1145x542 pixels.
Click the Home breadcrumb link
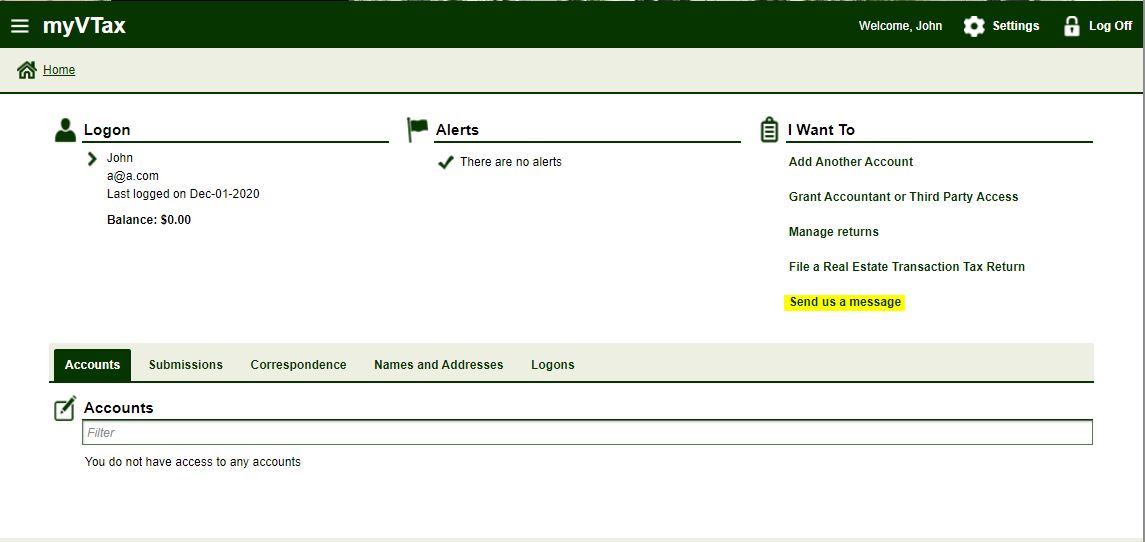tap(59, 70)
